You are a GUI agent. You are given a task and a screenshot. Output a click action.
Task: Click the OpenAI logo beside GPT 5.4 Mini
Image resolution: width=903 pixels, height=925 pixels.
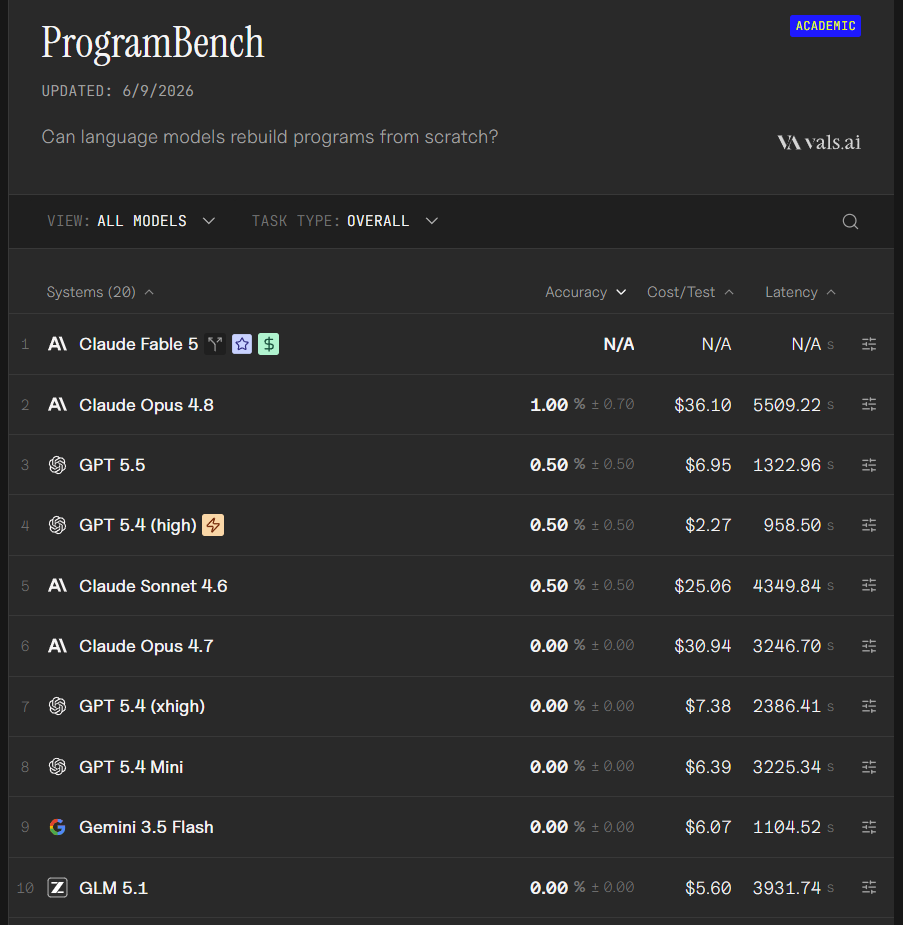click(x=57, y=767)
